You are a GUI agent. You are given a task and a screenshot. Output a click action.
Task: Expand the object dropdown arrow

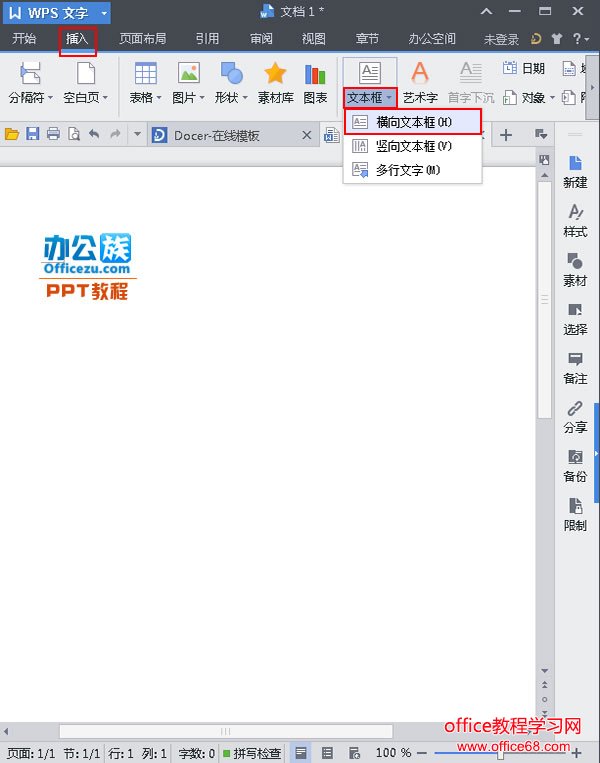pyautogui.click(x=552, y=98)
